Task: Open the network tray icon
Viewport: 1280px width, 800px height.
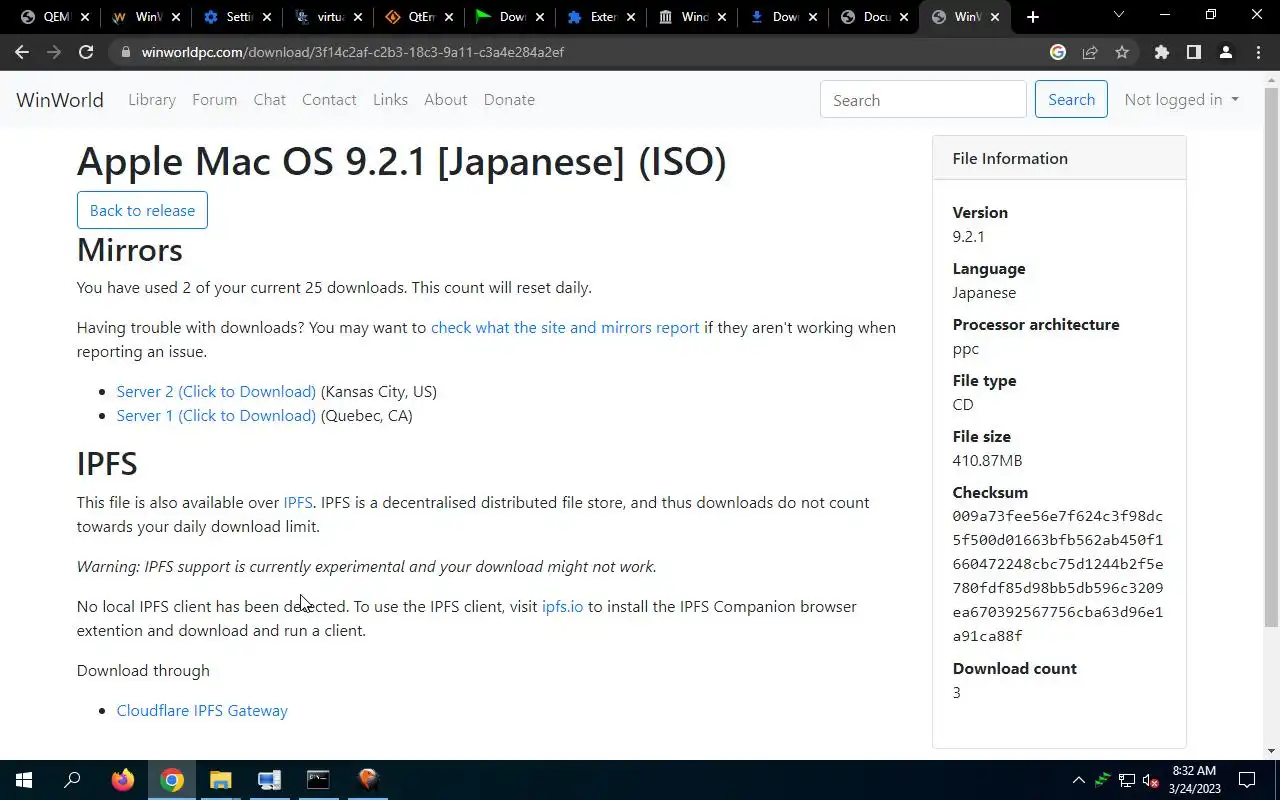Action: [1126, 780]
